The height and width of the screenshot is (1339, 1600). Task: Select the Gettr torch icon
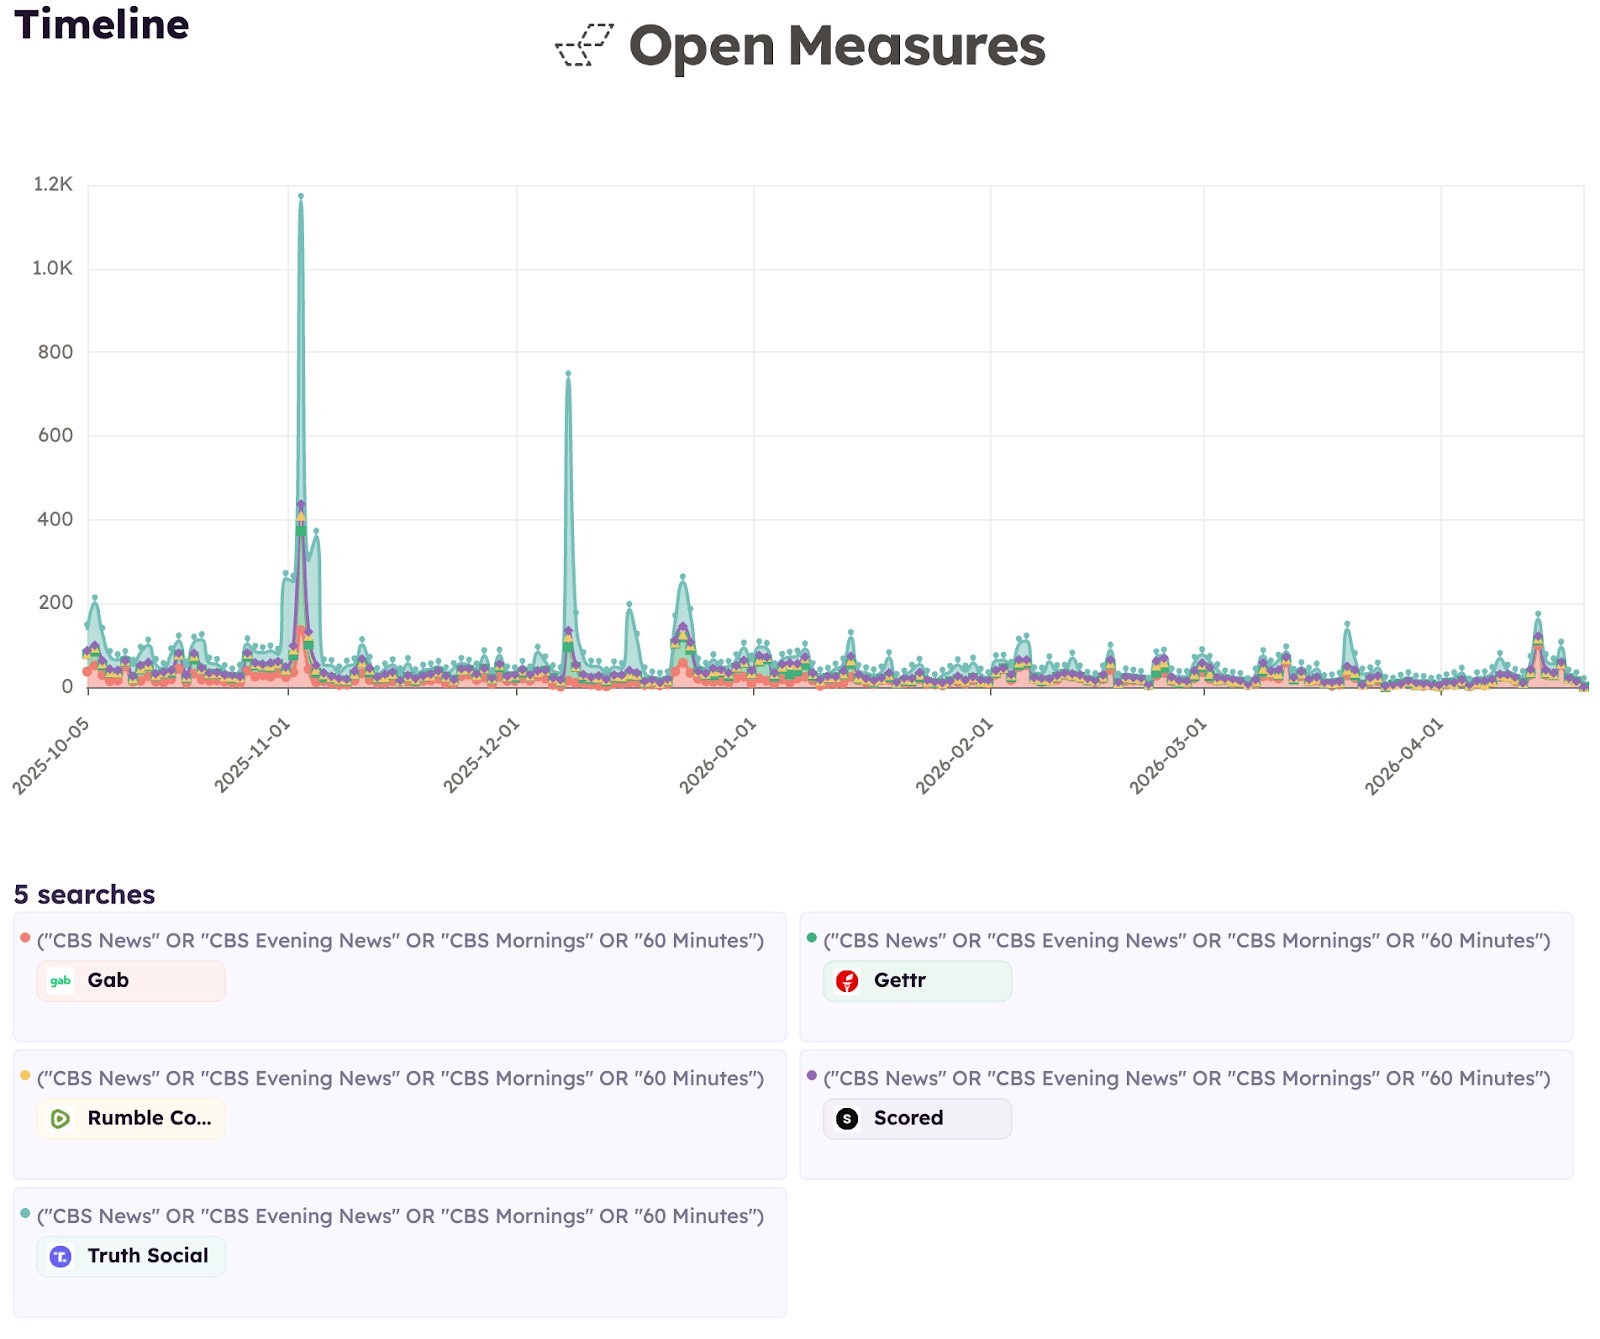pos(847,981)
